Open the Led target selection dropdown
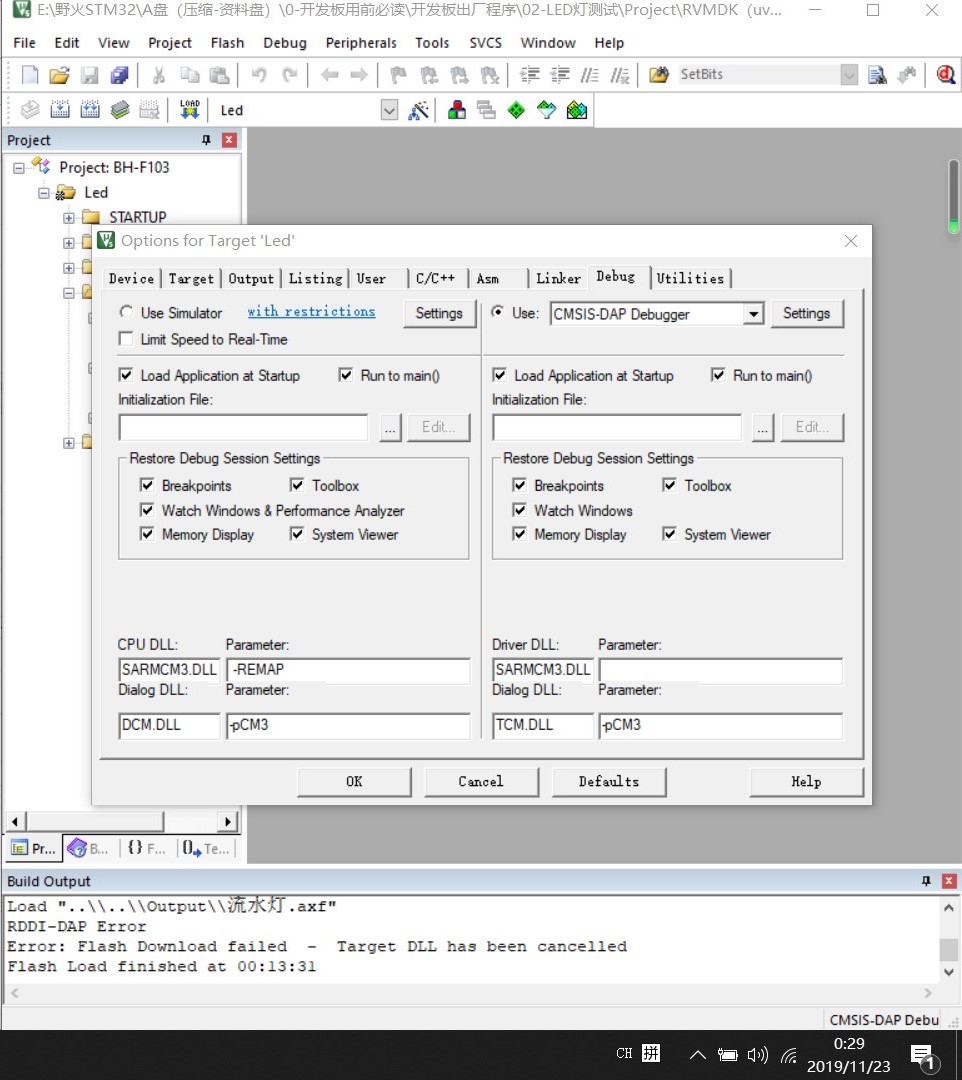 389,111
